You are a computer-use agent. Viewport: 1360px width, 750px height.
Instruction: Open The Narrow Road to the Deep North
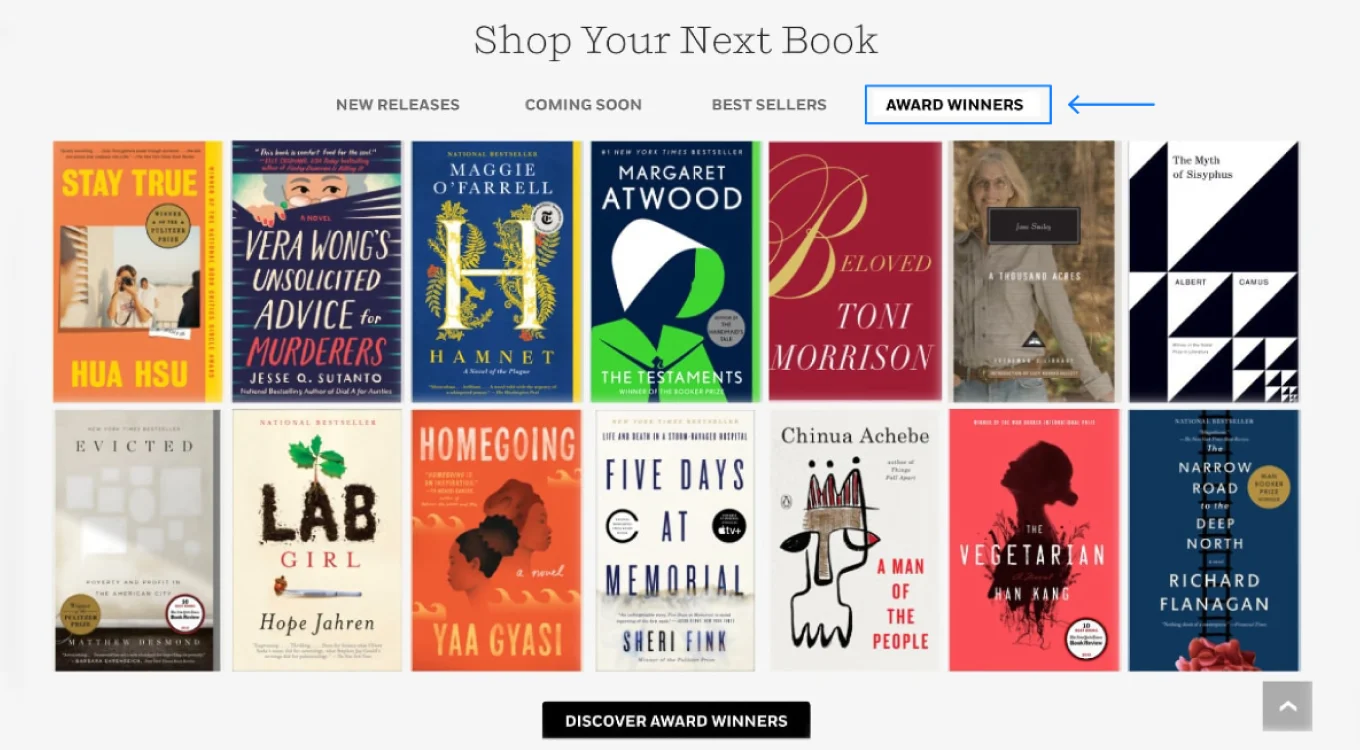[1214, 540]
